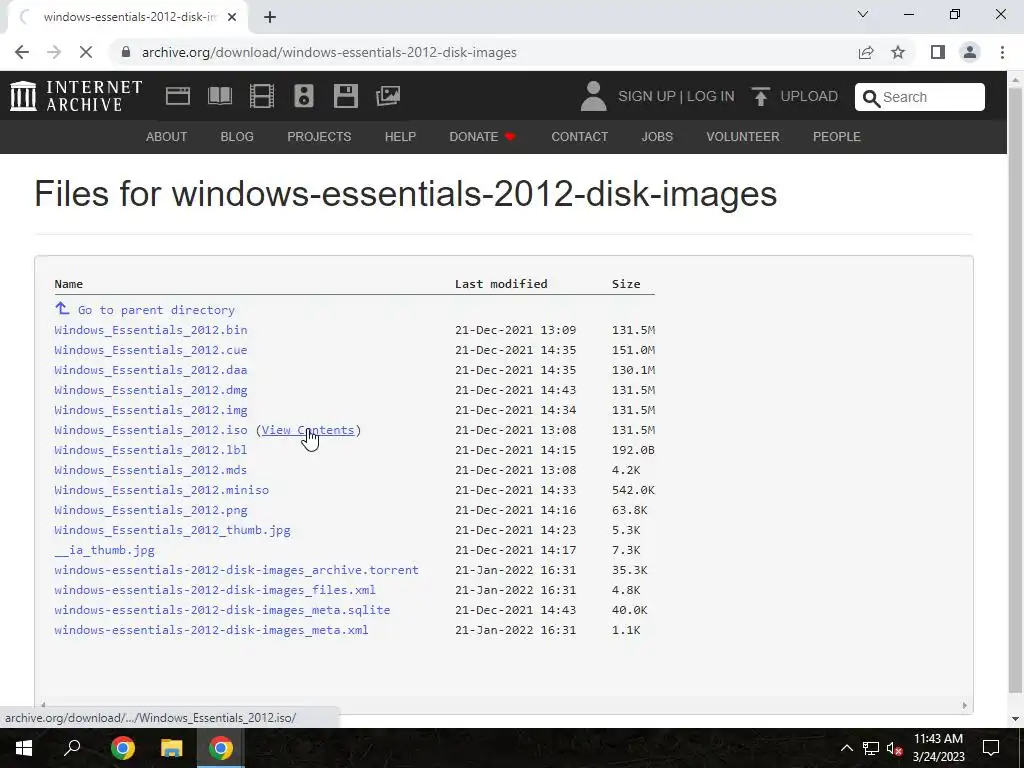Viewport: 1024px width, 768px height.
Task: Click the user avatar icon
Action: 593,96
